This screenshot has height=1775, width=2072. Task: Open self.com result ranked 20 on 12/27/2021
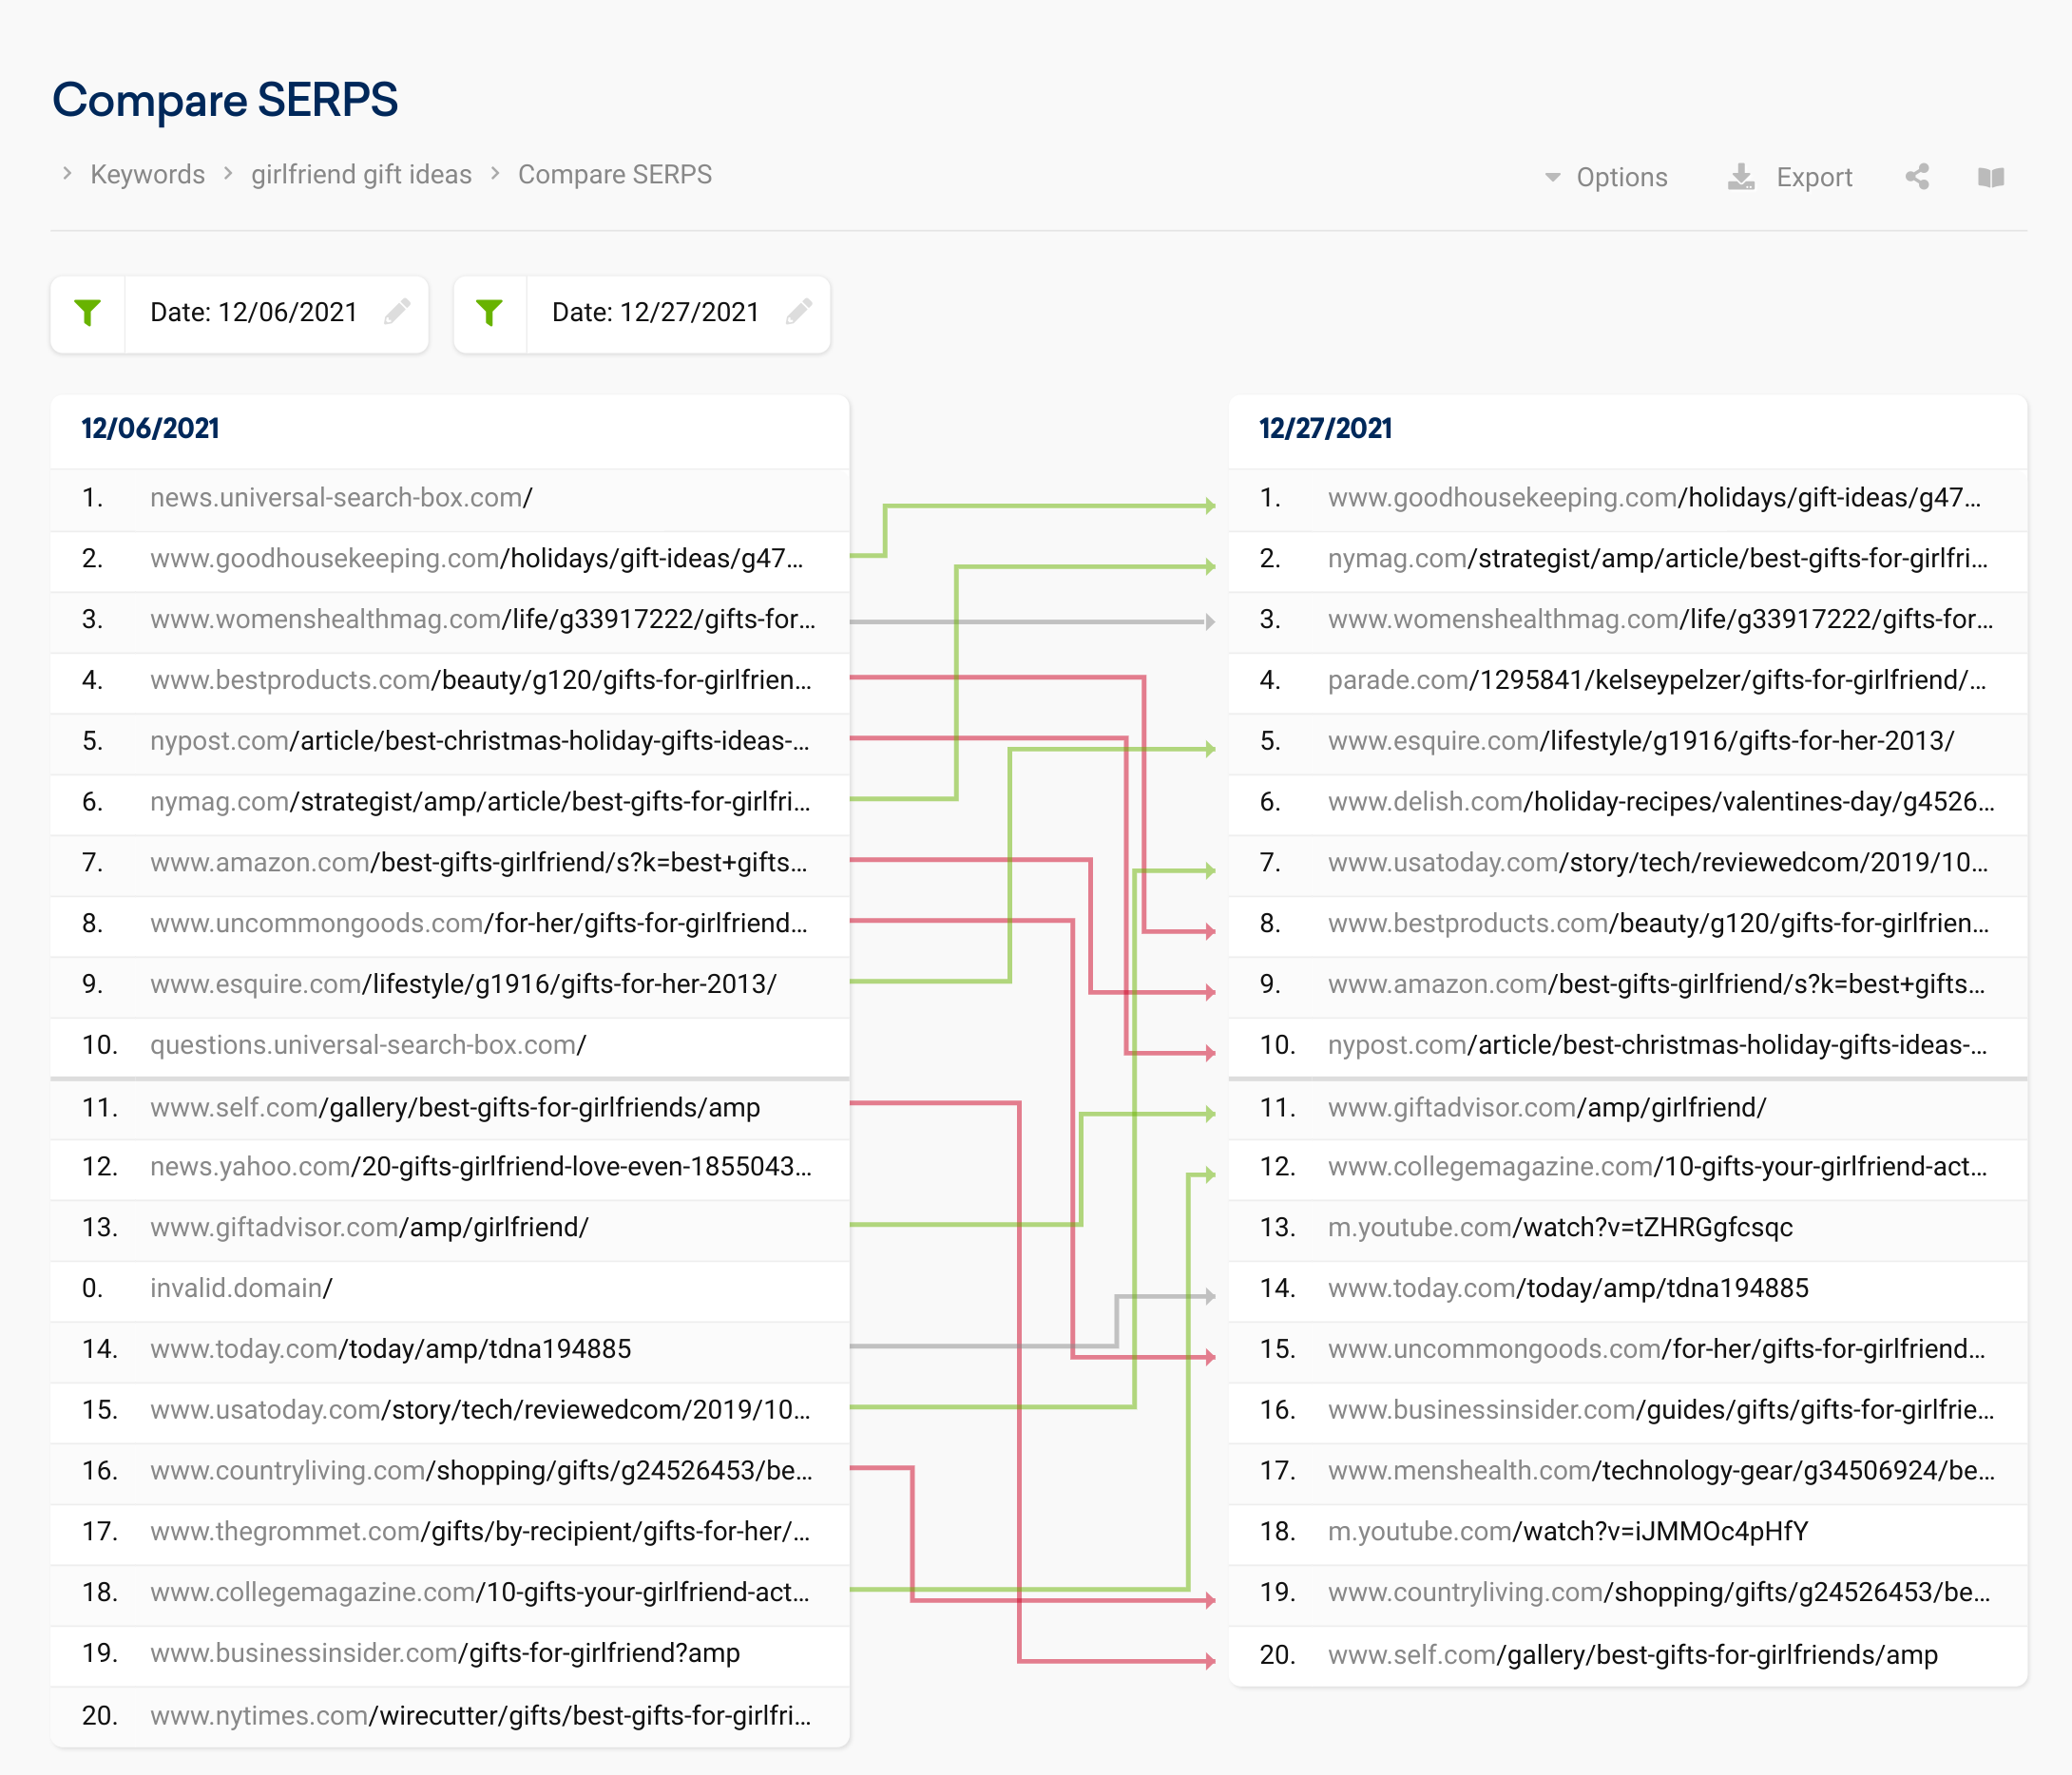[1633, 1655]
